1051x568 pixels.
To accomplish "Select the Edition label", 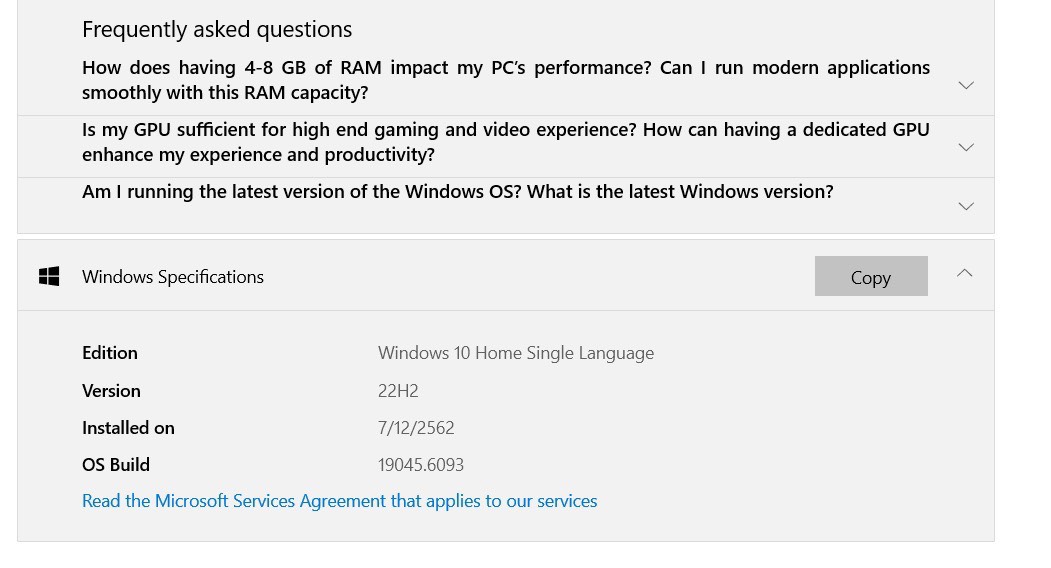I will pos(110,353).
